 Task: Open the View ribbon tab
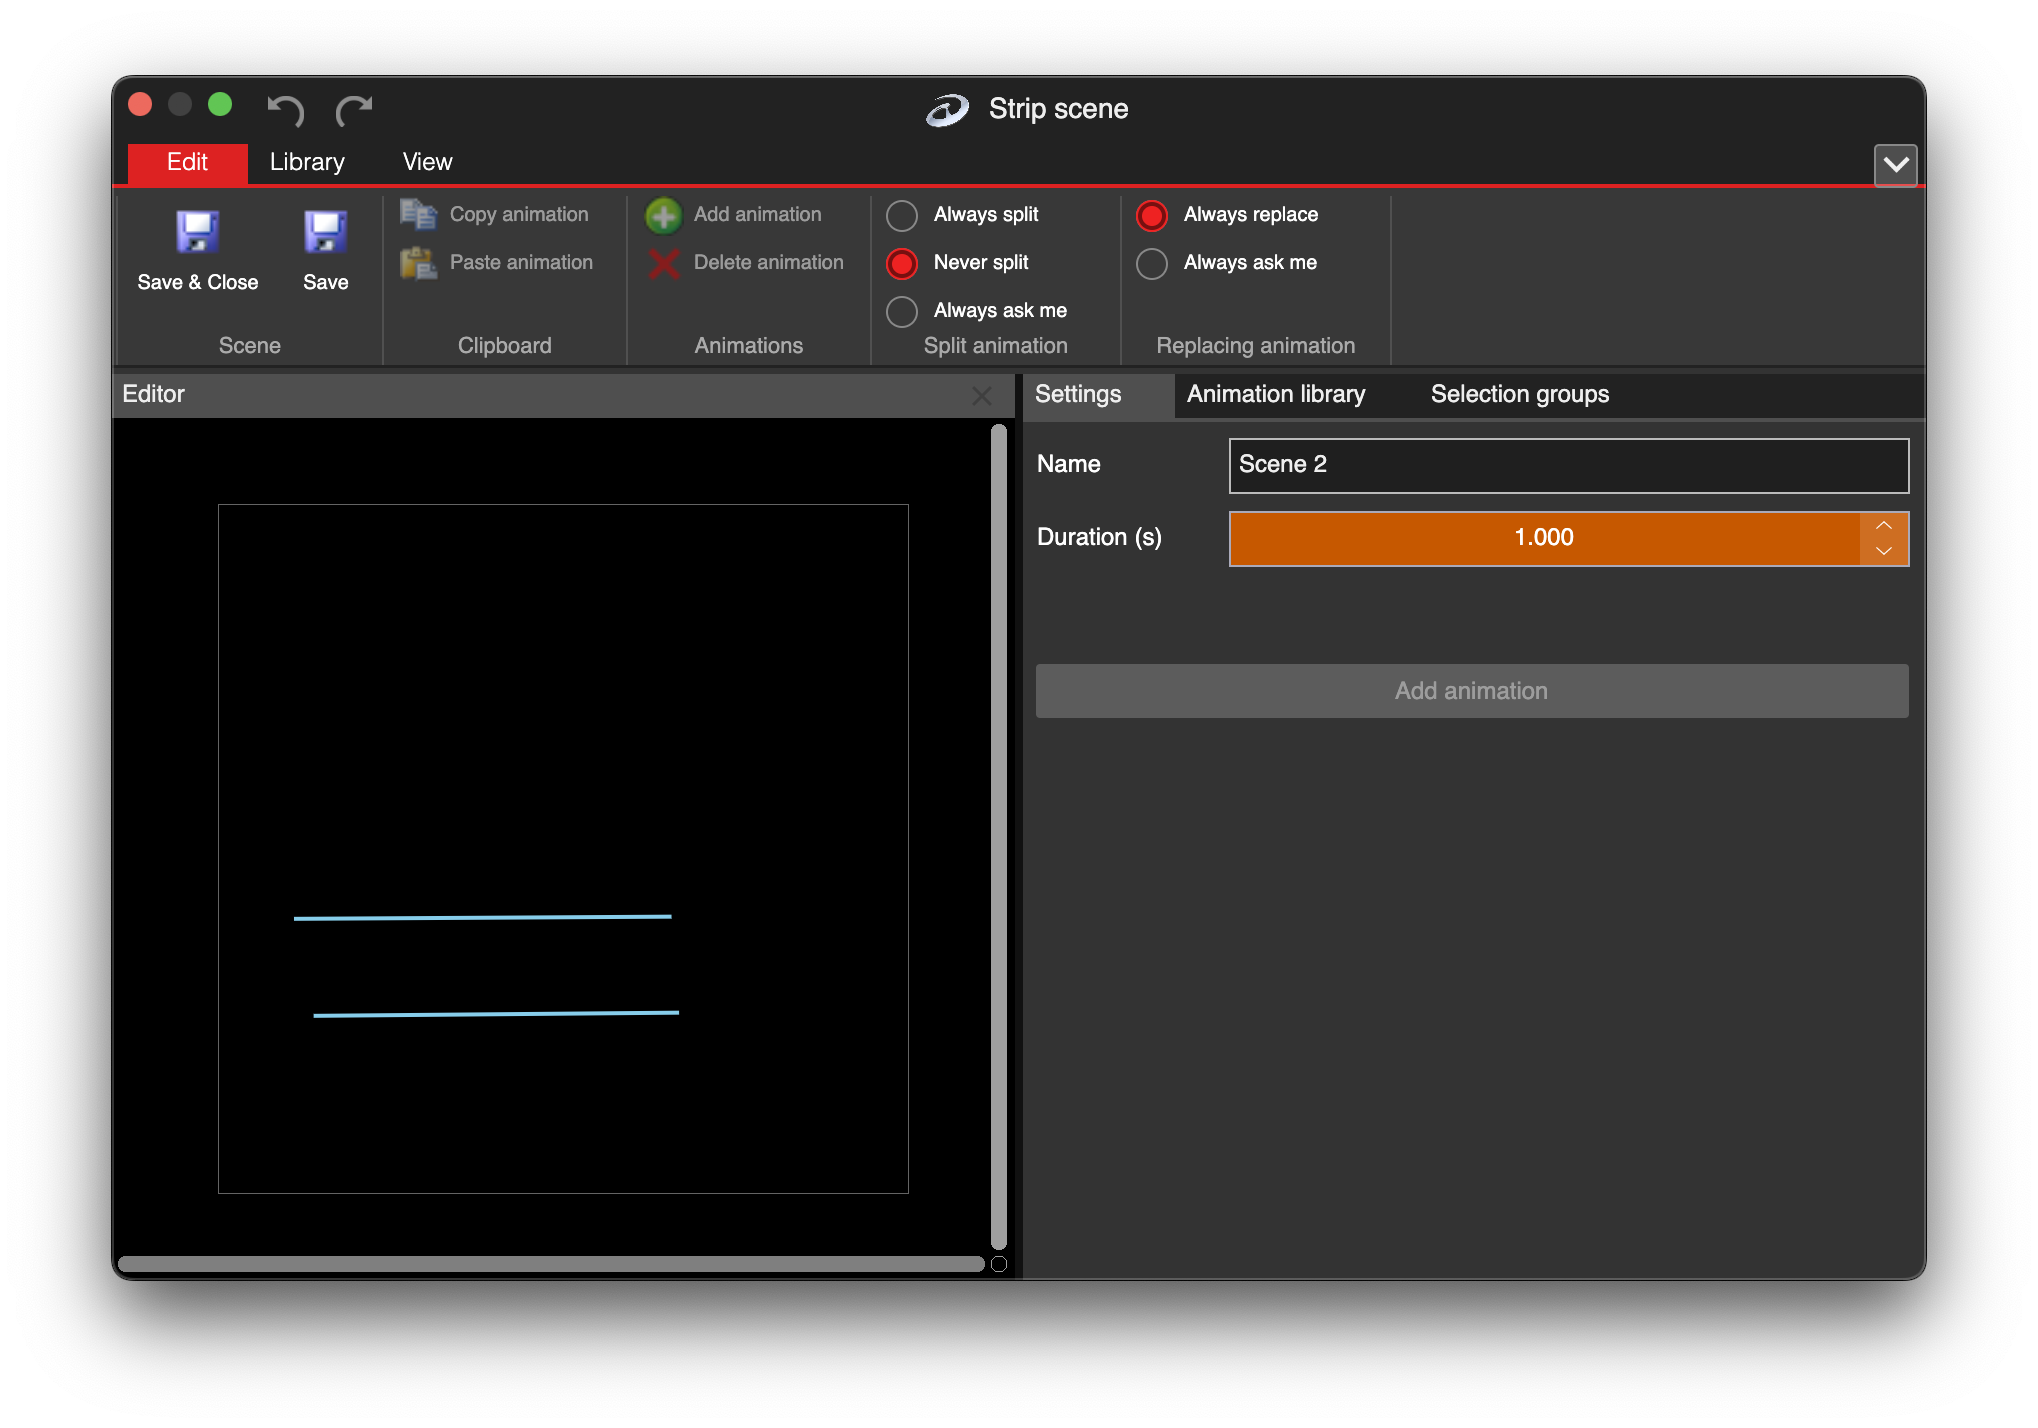pyautogui.click(x=427, y=162)
